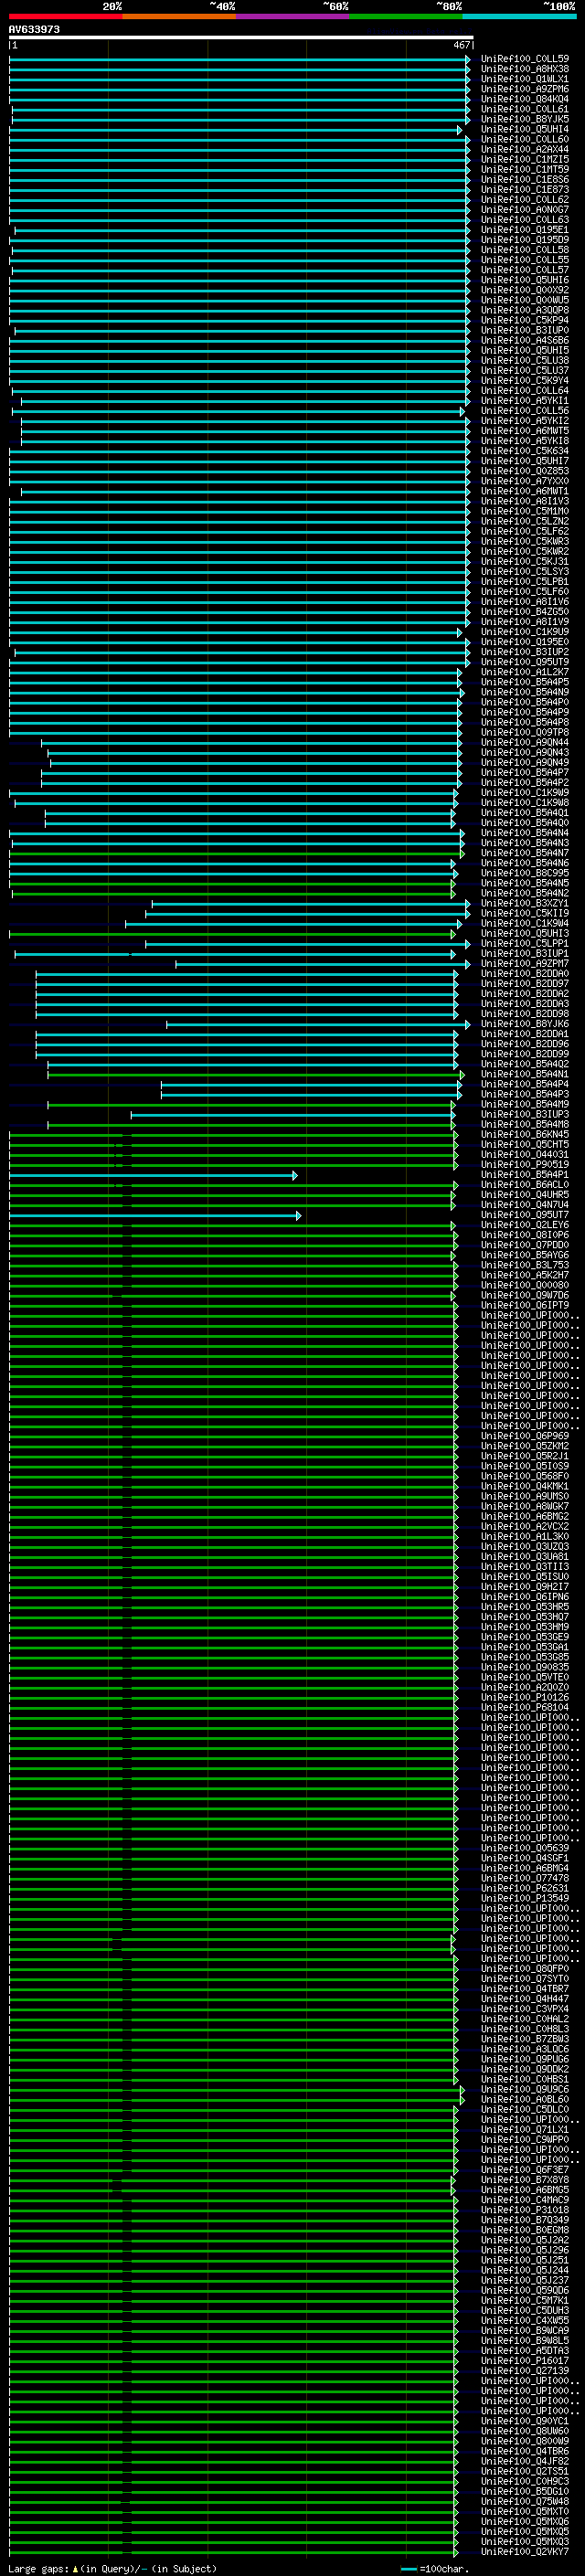Select hit label UniRef100_C5LPP1

525,944
